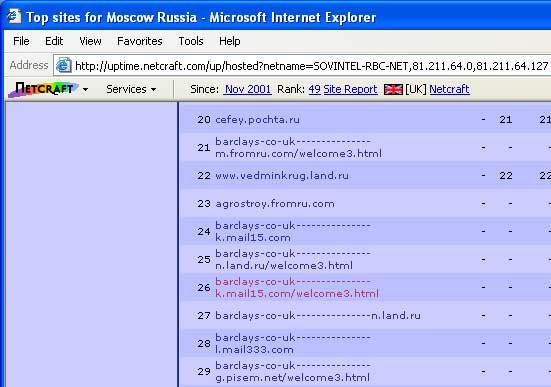Screen dimensions: 551x387
Task: Click the Since label in toolbar
Action: [205, 89]
